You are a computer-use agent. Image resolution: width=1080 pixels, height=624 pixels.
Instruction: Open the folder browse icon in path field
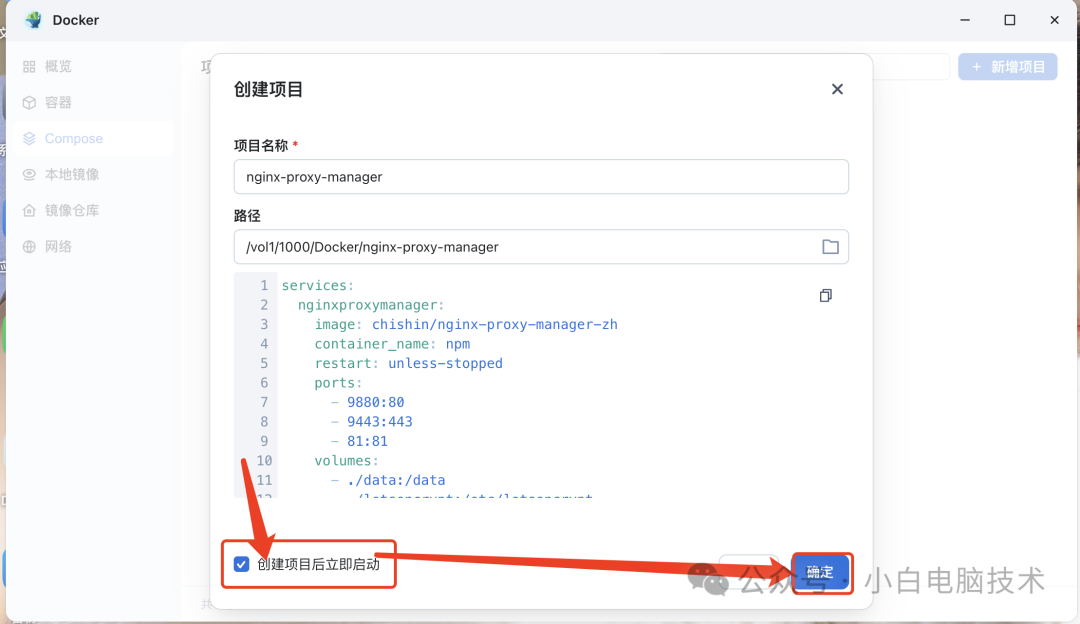pos(830,247)
